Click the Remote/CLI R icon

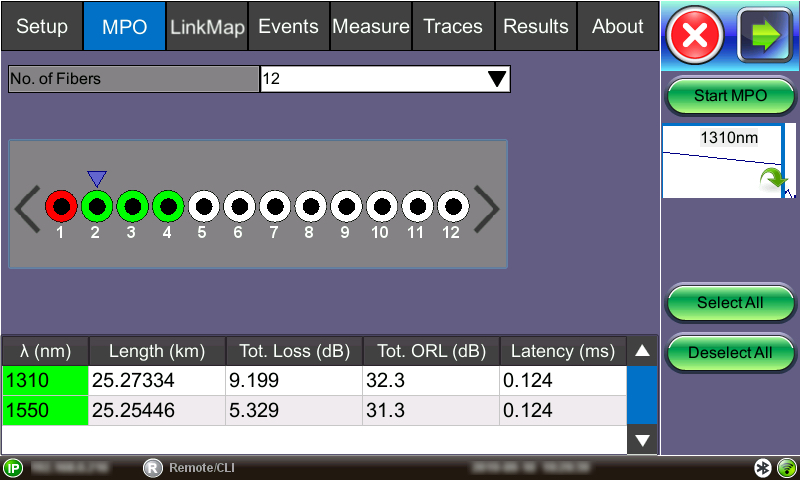152,467
